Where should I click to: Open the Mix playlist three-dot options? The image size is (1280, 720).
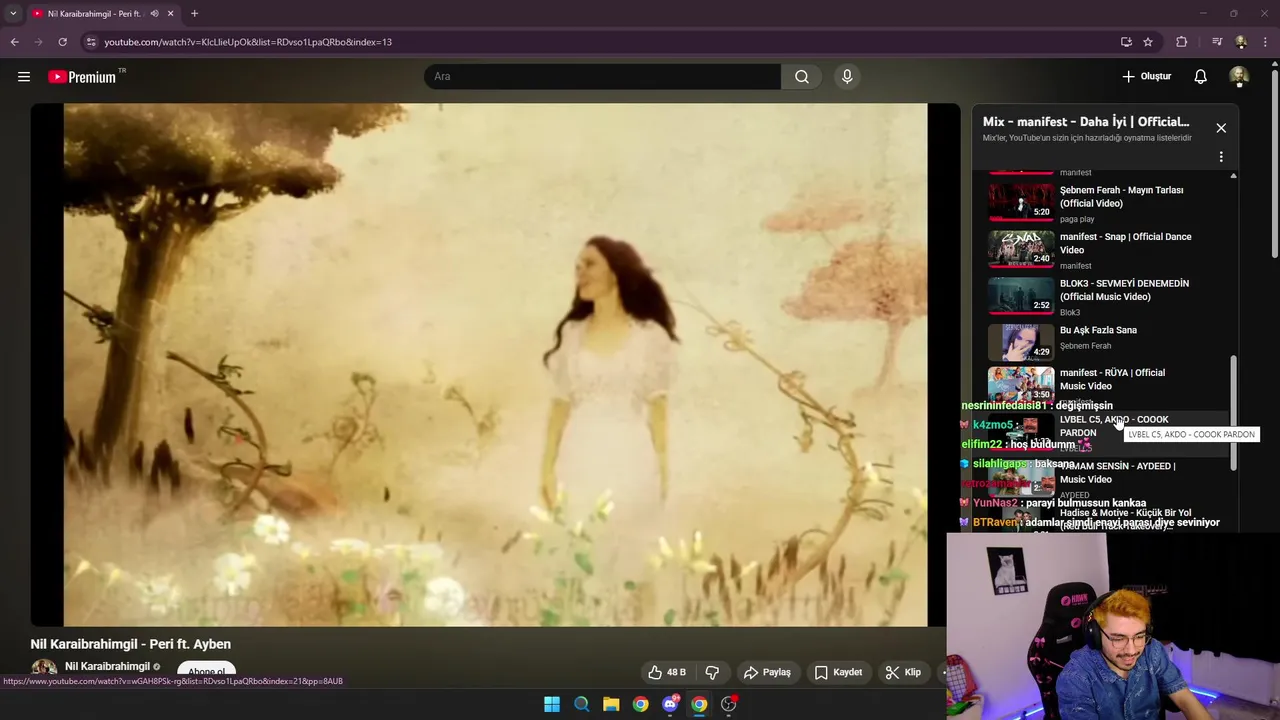coord(1221,157)
